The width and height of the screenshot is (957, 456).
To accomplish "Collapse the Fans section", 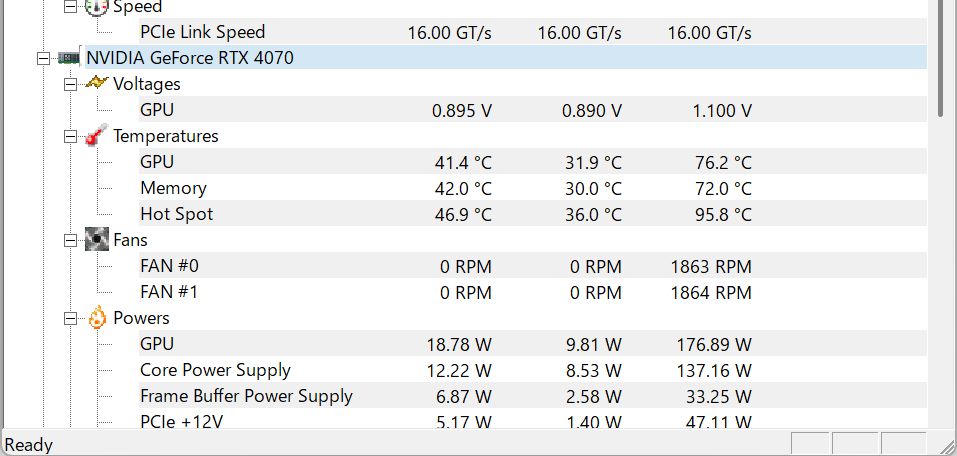I will point(71,240).
